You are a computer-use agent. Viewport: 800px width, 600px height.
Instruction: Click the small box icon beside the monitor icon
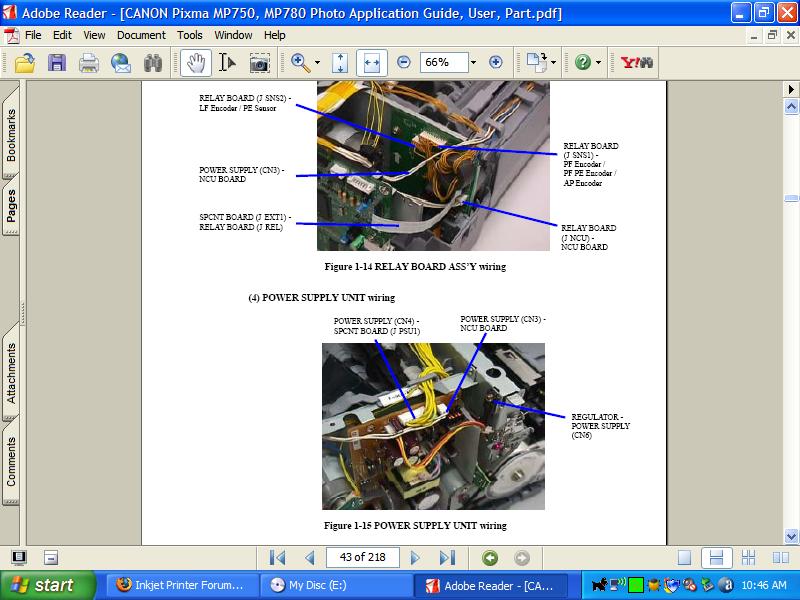(x=51, y=558)
